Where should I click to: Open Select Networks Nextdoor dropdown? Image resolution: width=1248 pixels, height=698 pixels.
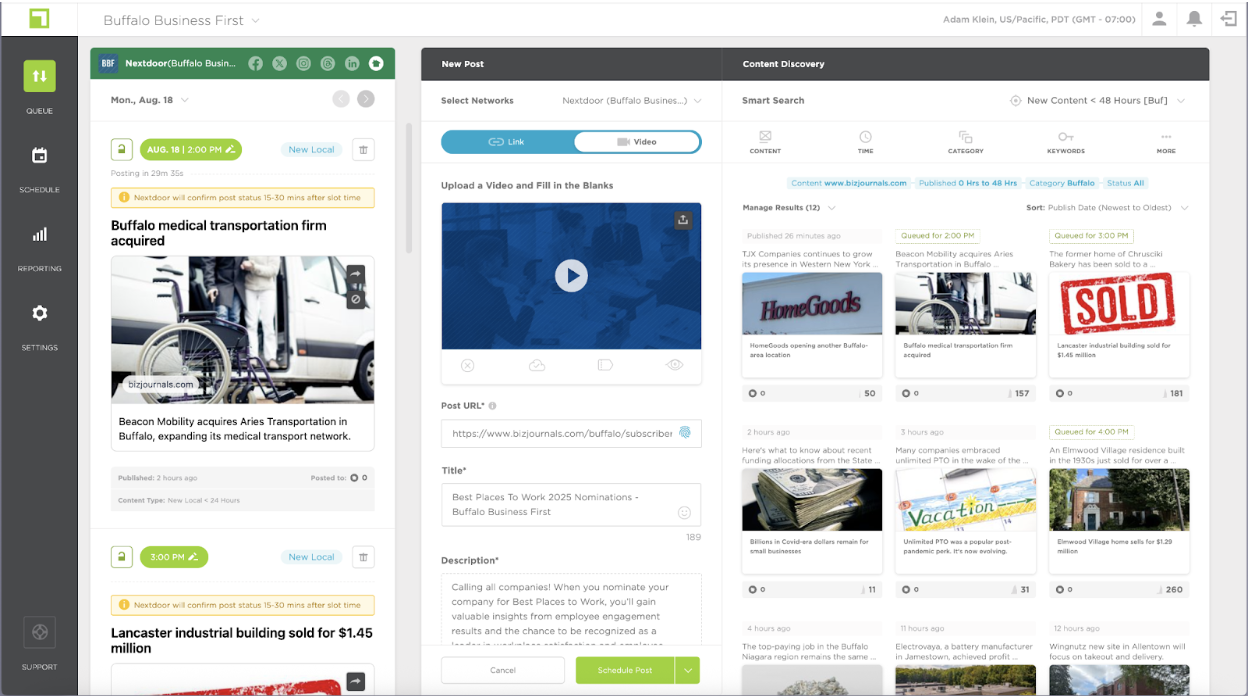coord(632,101)
